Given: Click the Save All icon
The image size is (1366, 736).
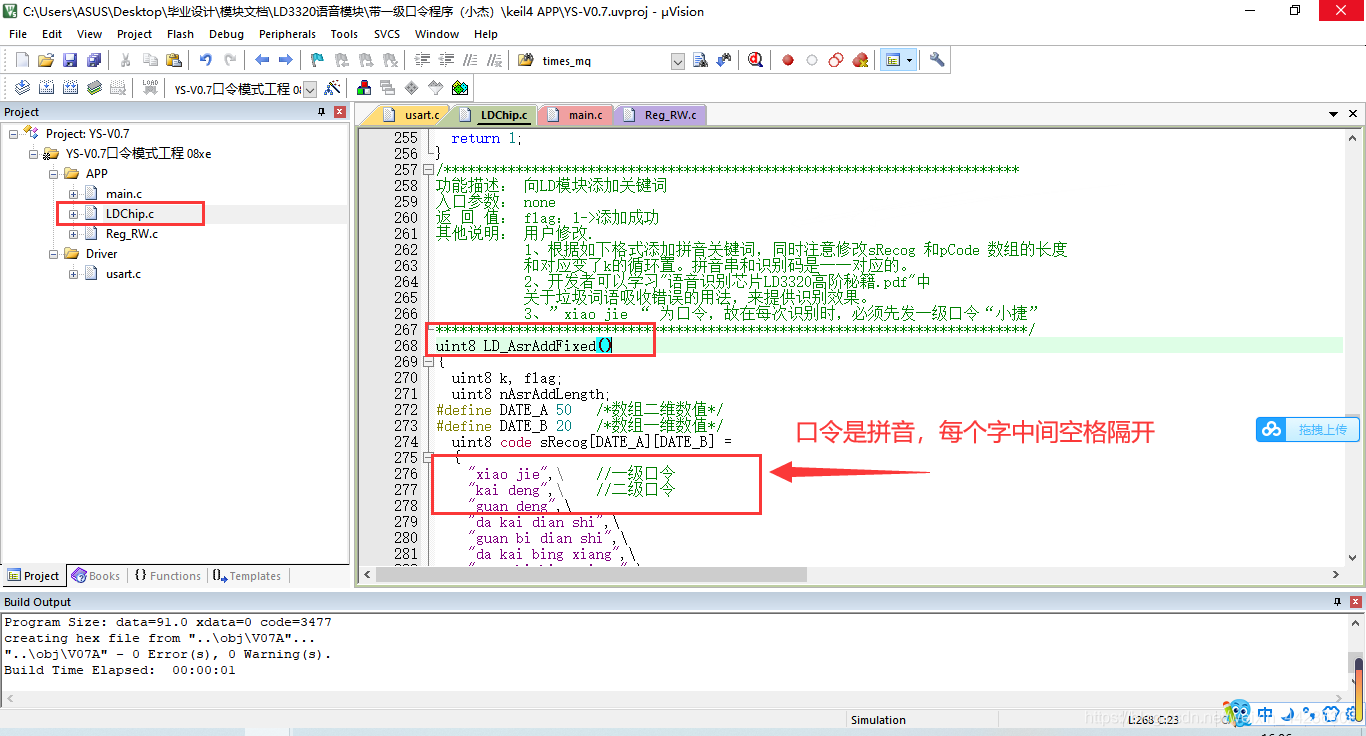Looking at the screenshot, I should pyautogui.click(x=93, y=60).
